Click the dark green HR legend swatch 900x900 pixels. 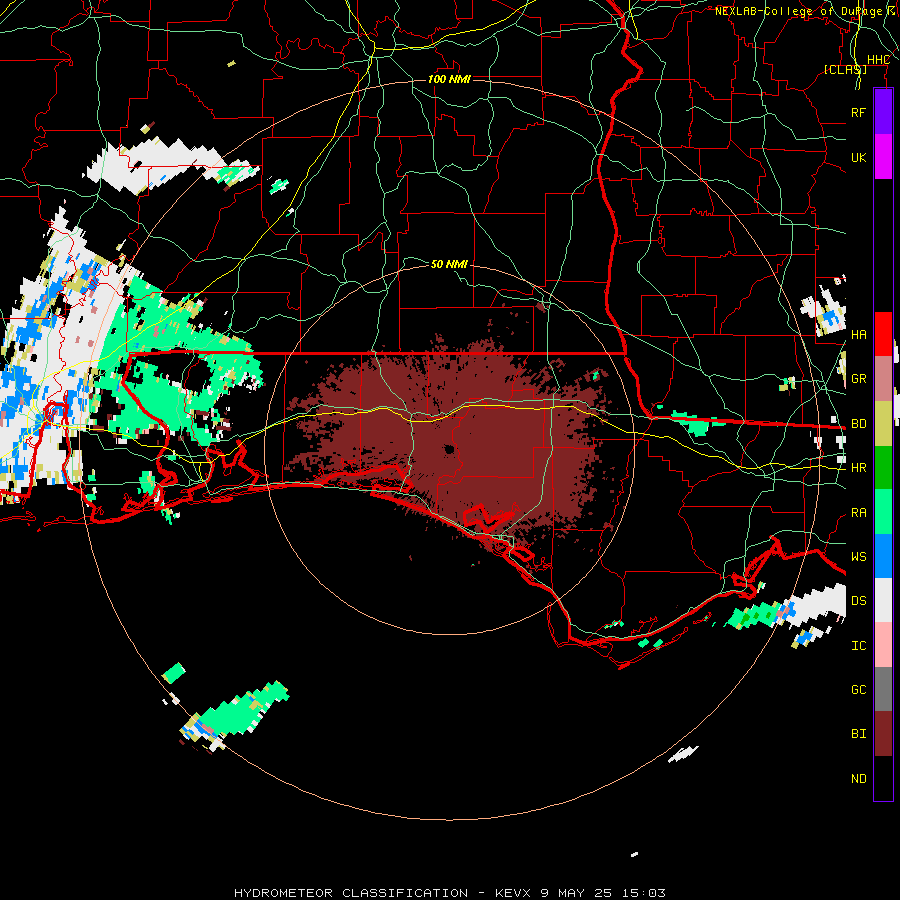coord(883,468)
